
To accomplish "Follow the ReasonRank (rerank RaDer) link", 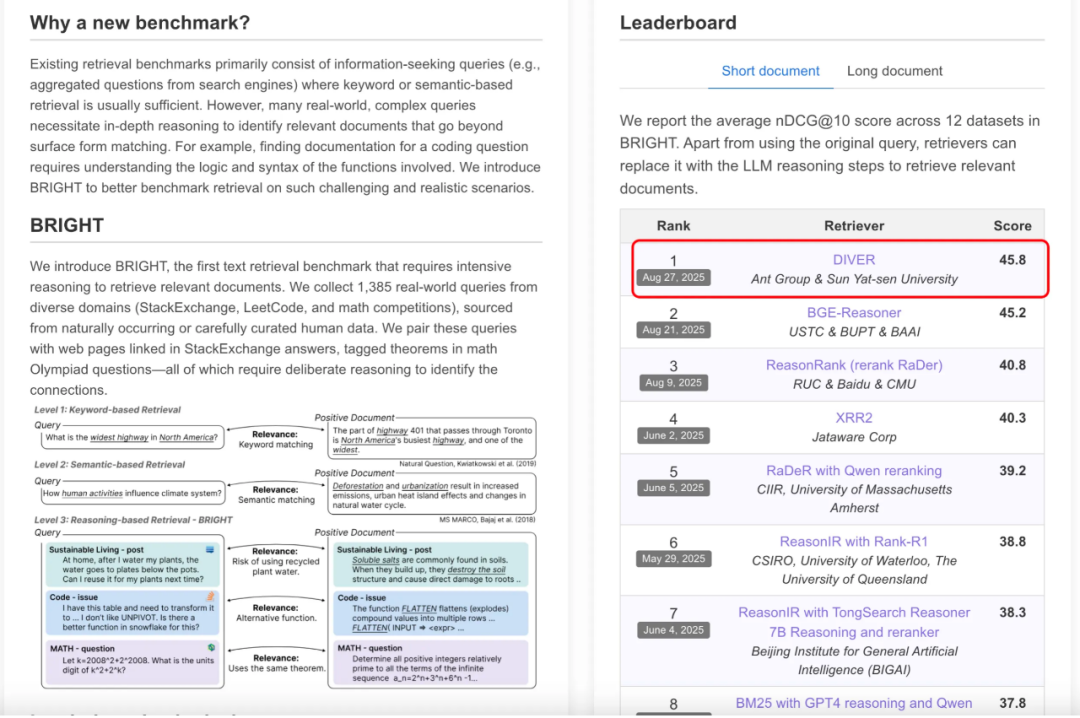I will click(x=853, y=365).
